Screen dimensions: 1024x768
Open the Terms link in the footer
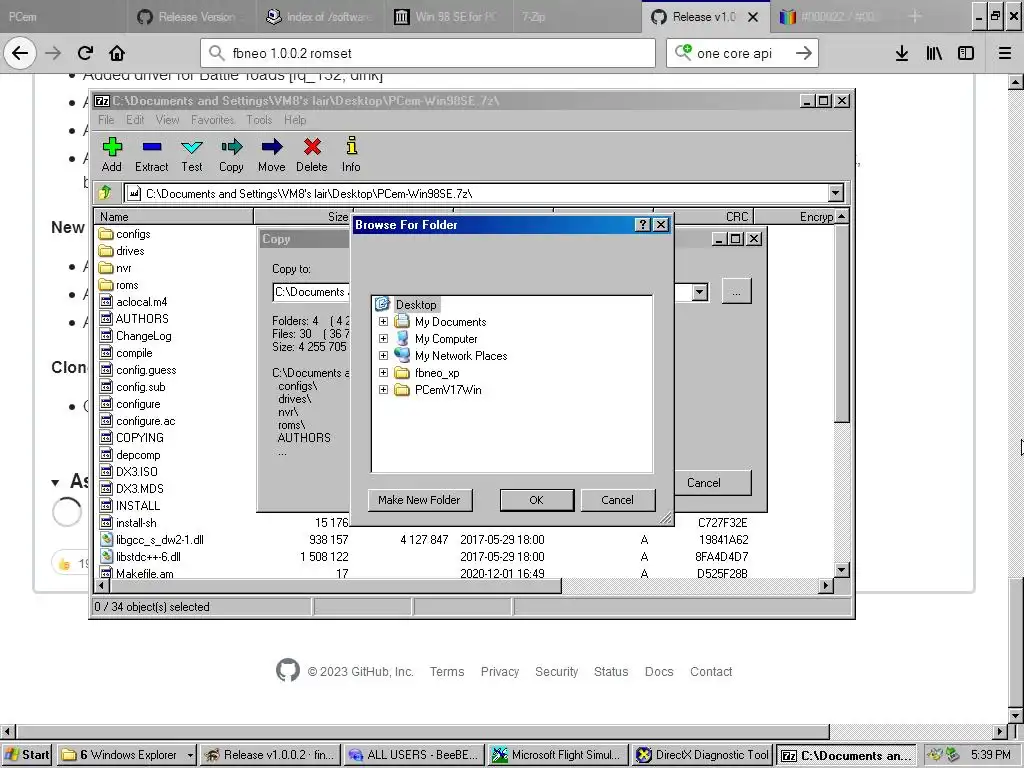447,671
